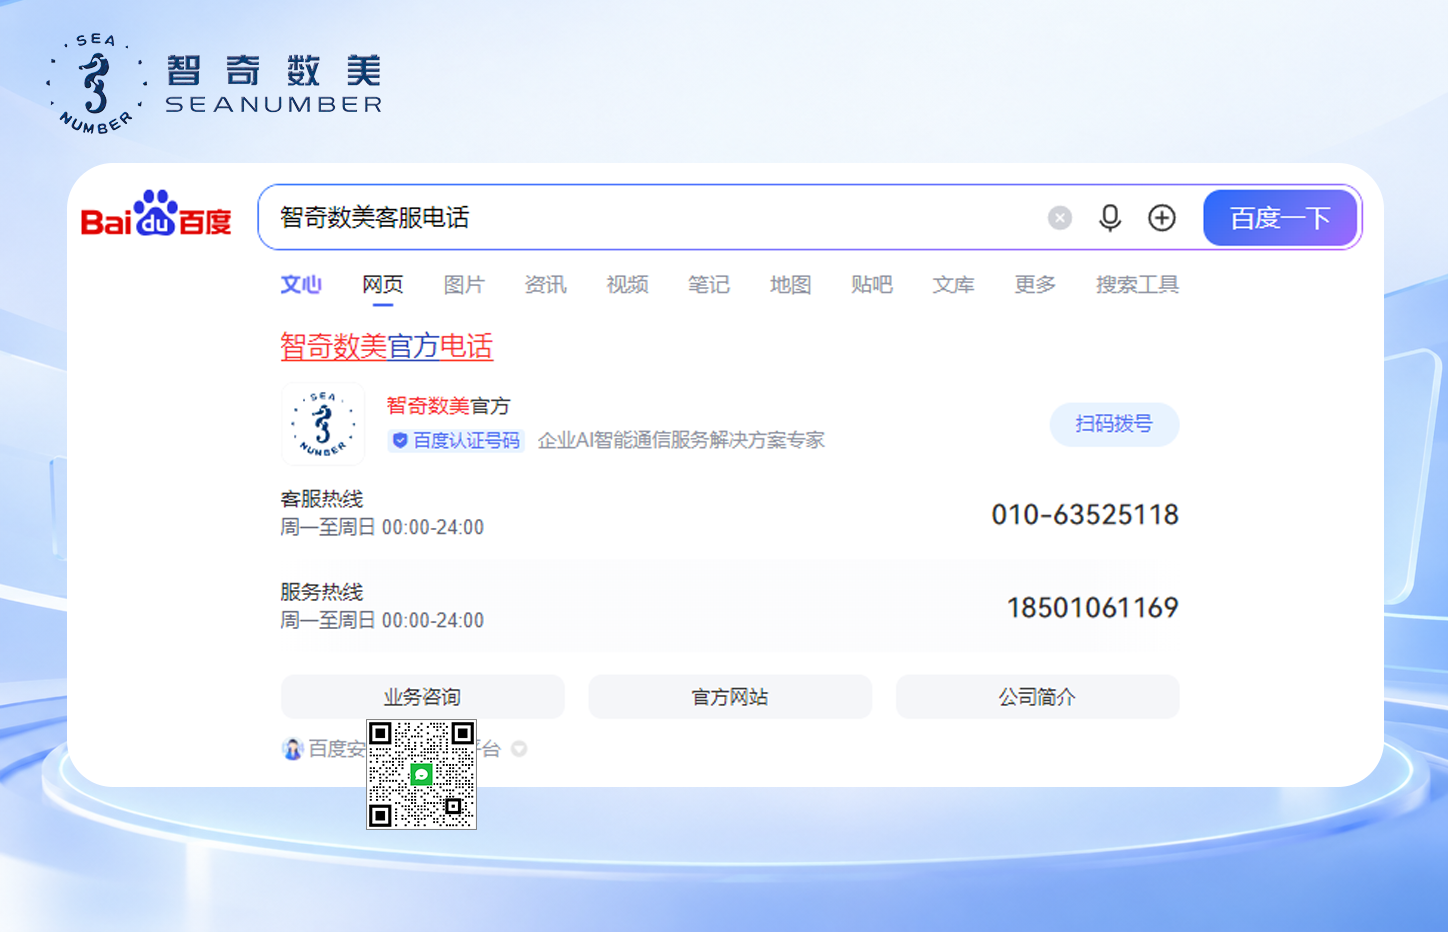Expand the 更多 menu

click(x=1035, y=285)
